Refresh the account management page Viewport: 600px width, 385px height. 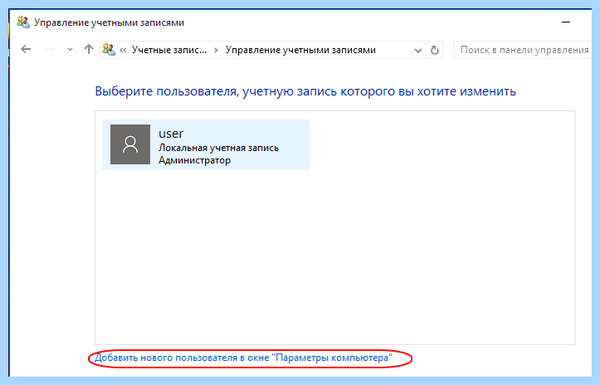(435, 50)
